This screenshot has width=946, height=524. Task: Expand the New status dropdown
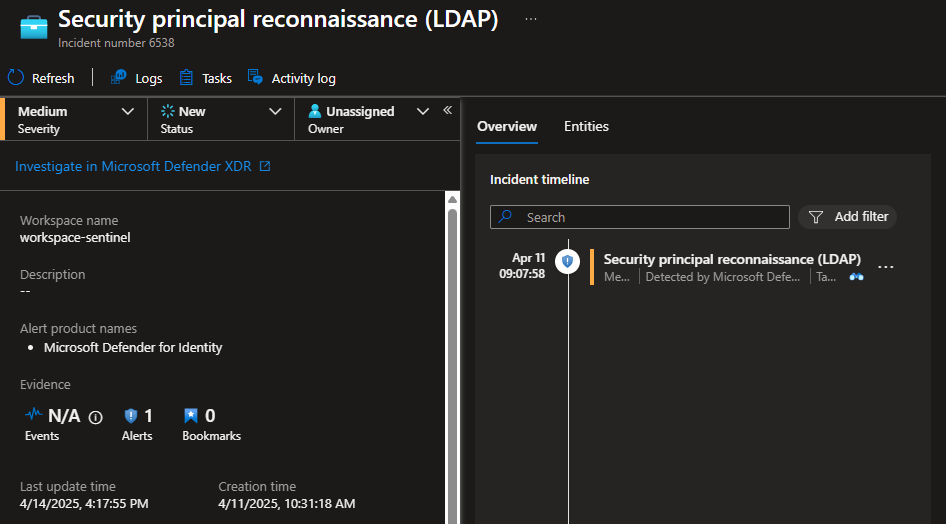(275, 111)
